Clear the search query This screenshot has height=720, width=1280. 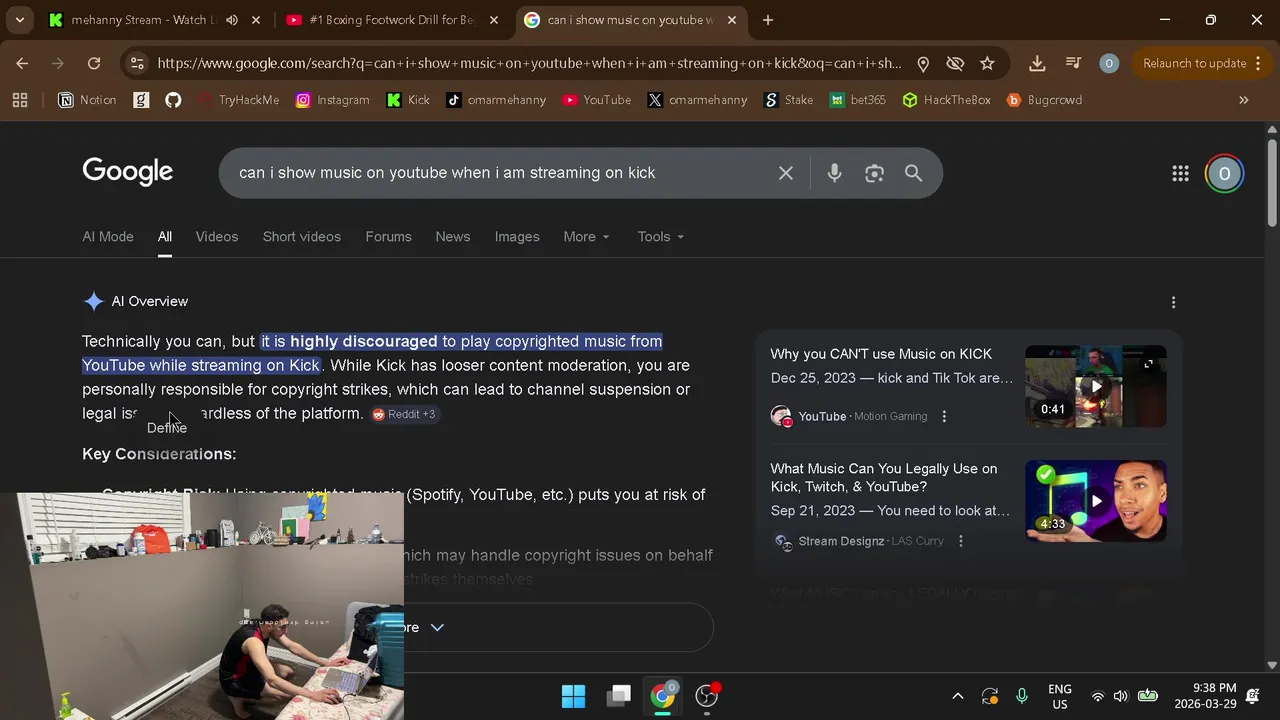click(x=786, y=173)
